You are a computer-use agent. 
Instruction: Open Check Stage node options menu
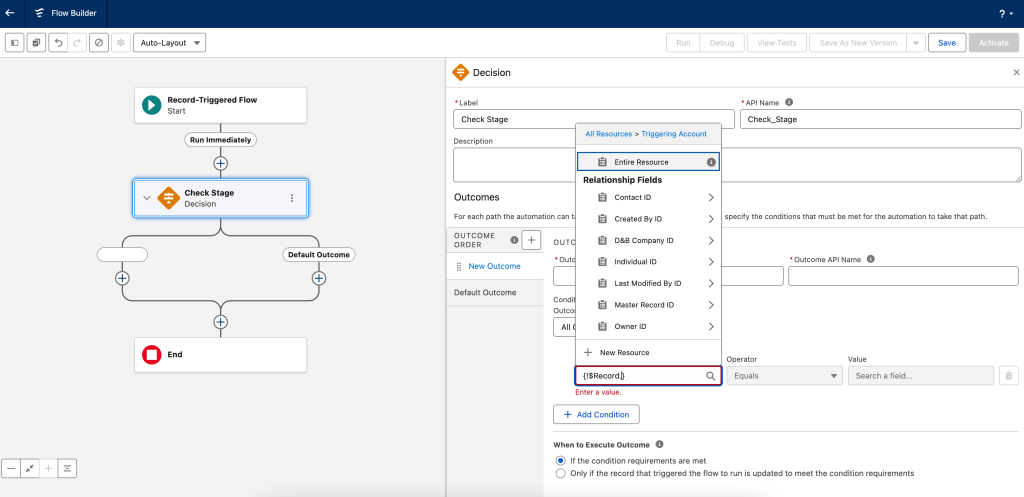[292, 198]
